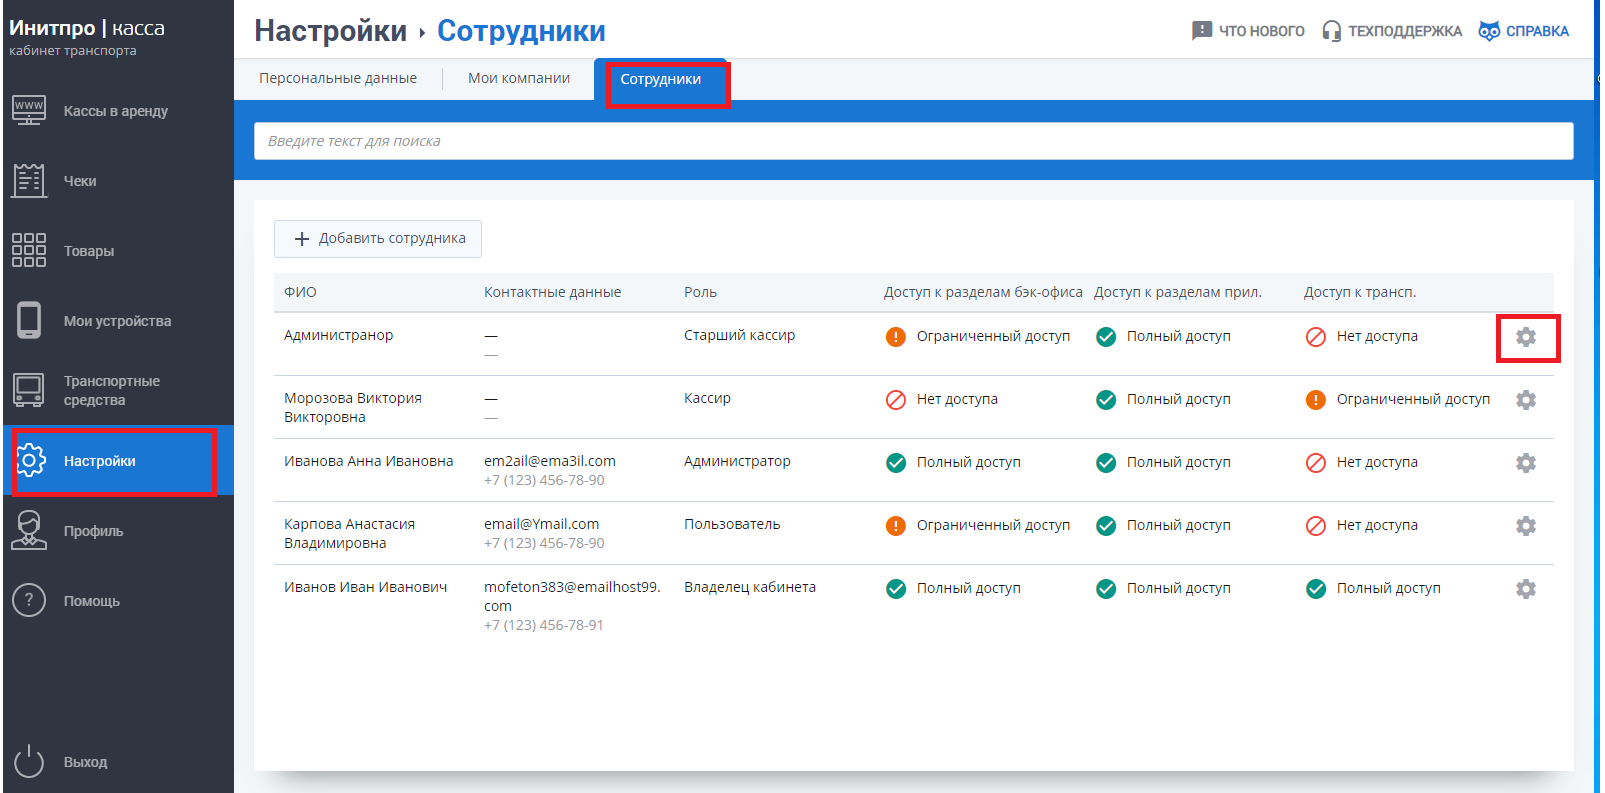The width and height of the screenshot is (1605, 793).
Task: Switch to Мои компании tab
Action: click(519, 78)
